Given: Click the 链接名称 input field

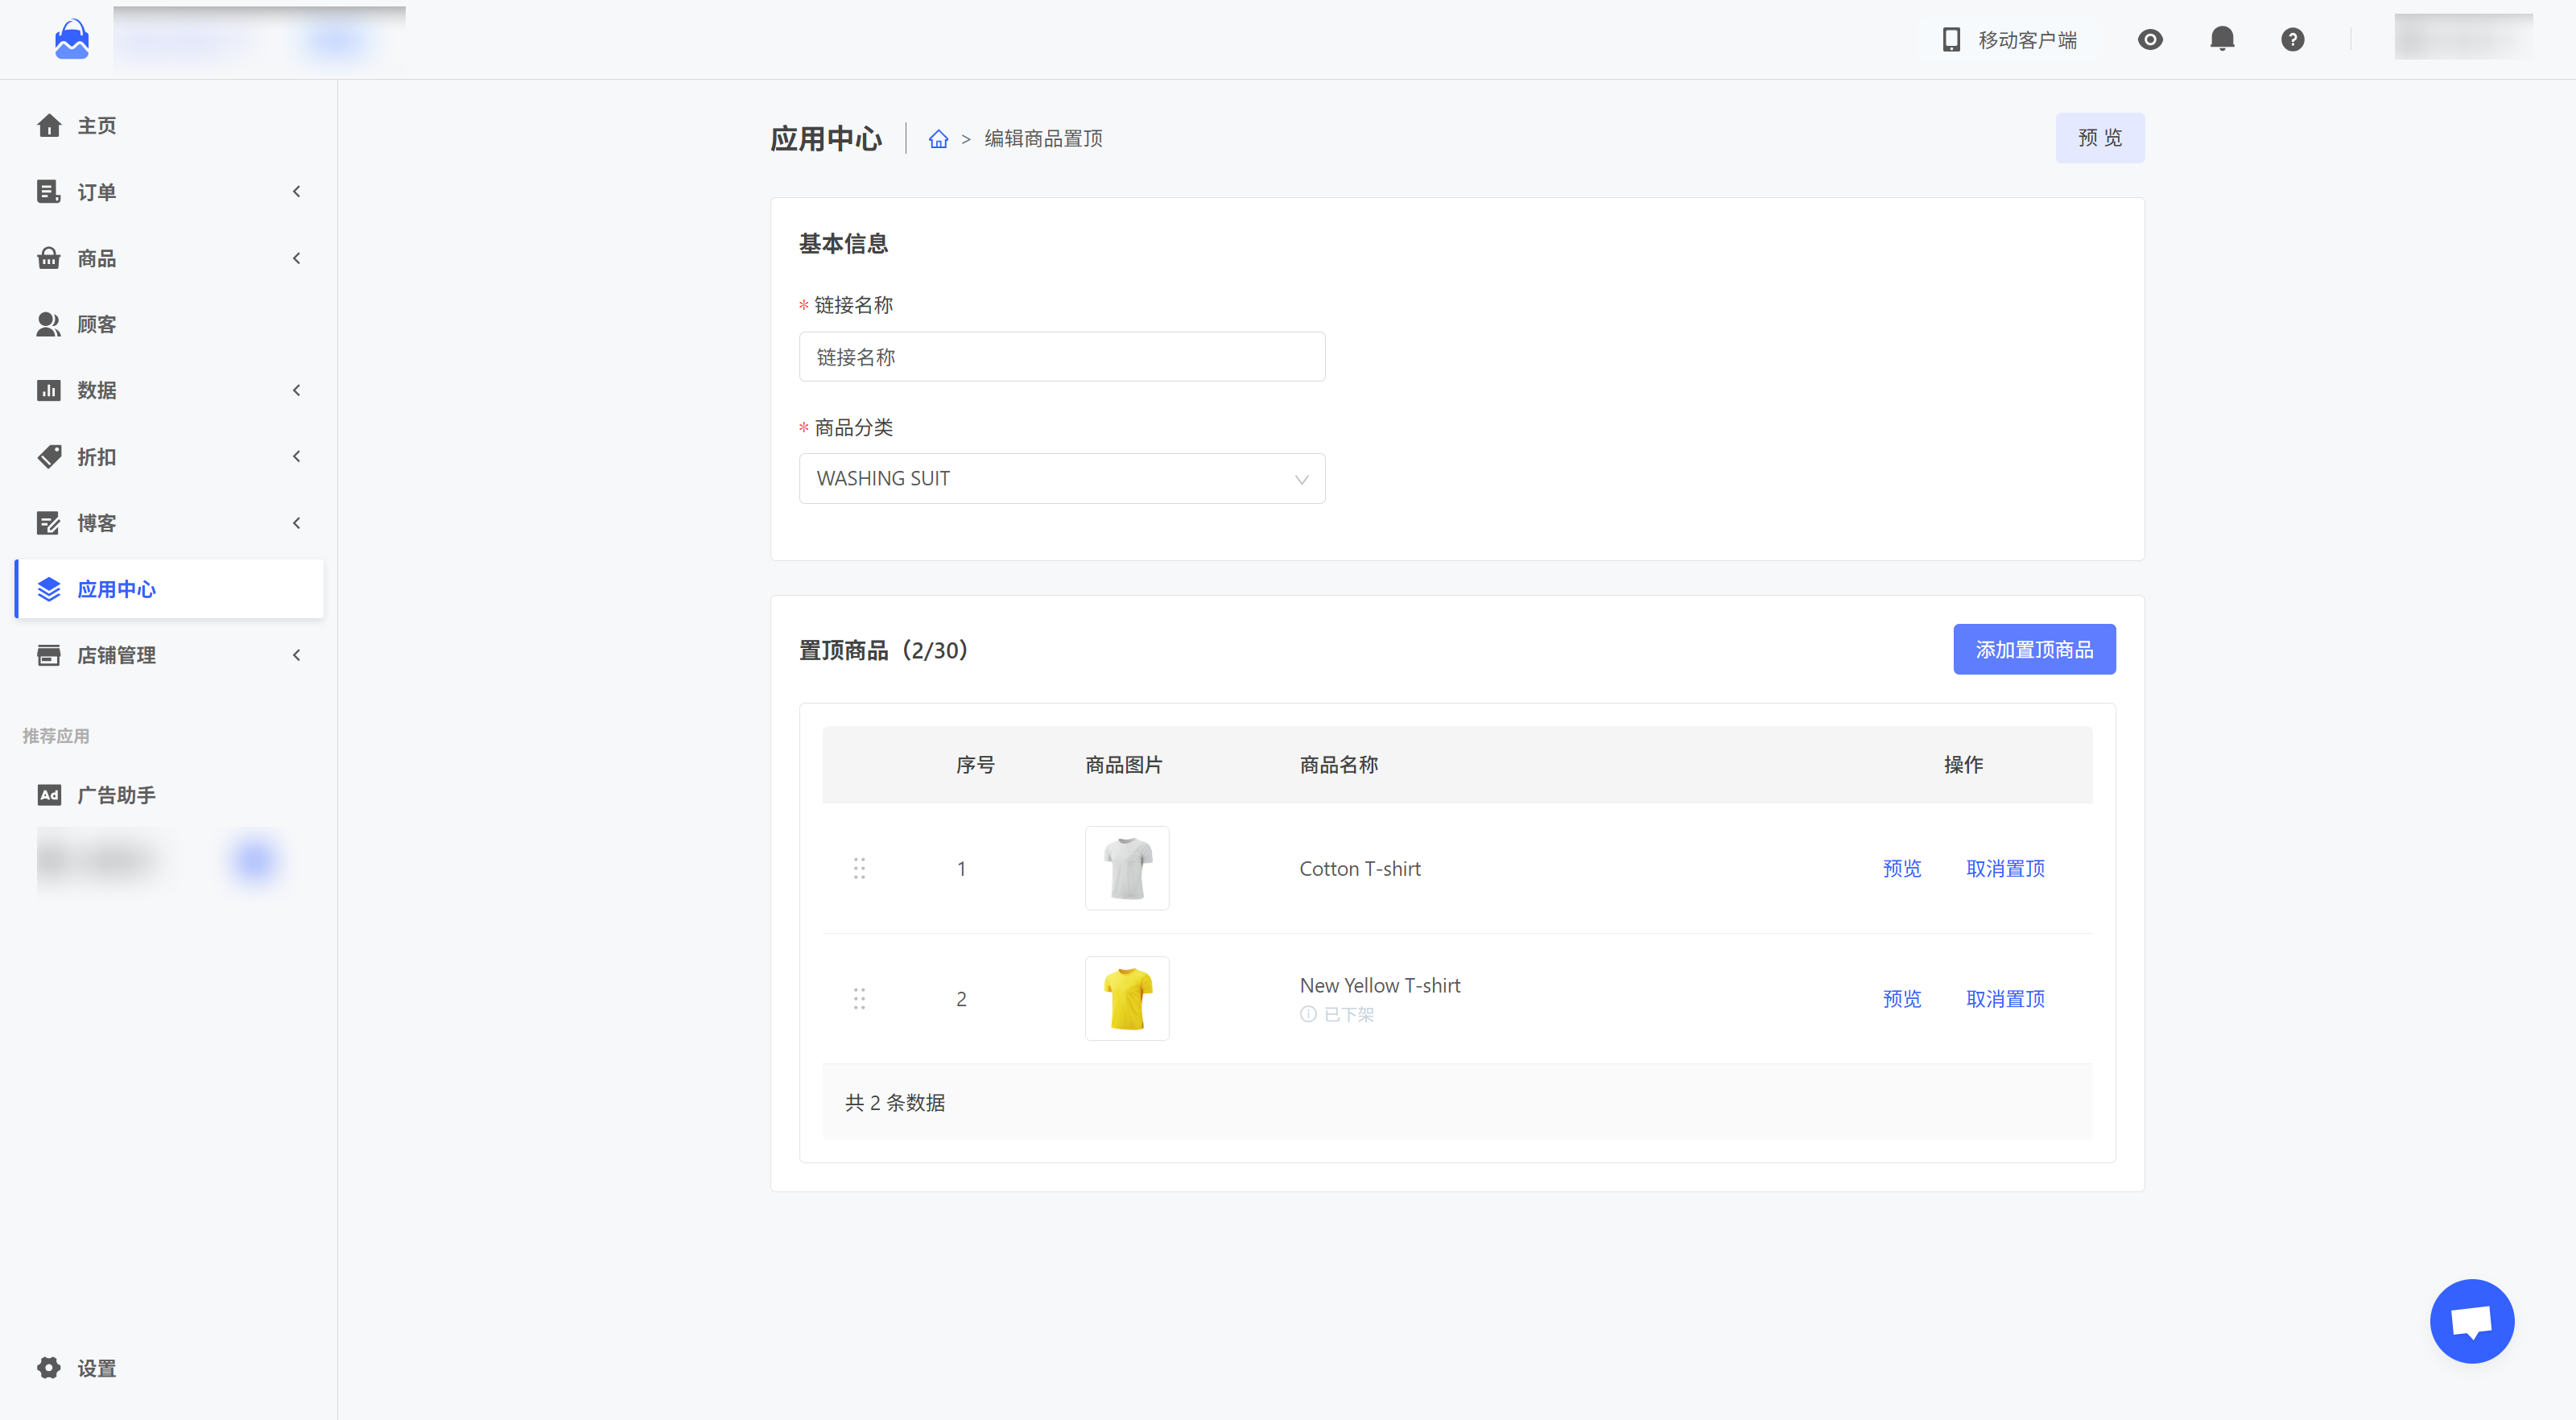Looking at the screenshot, I should [x=1061, y=357].
